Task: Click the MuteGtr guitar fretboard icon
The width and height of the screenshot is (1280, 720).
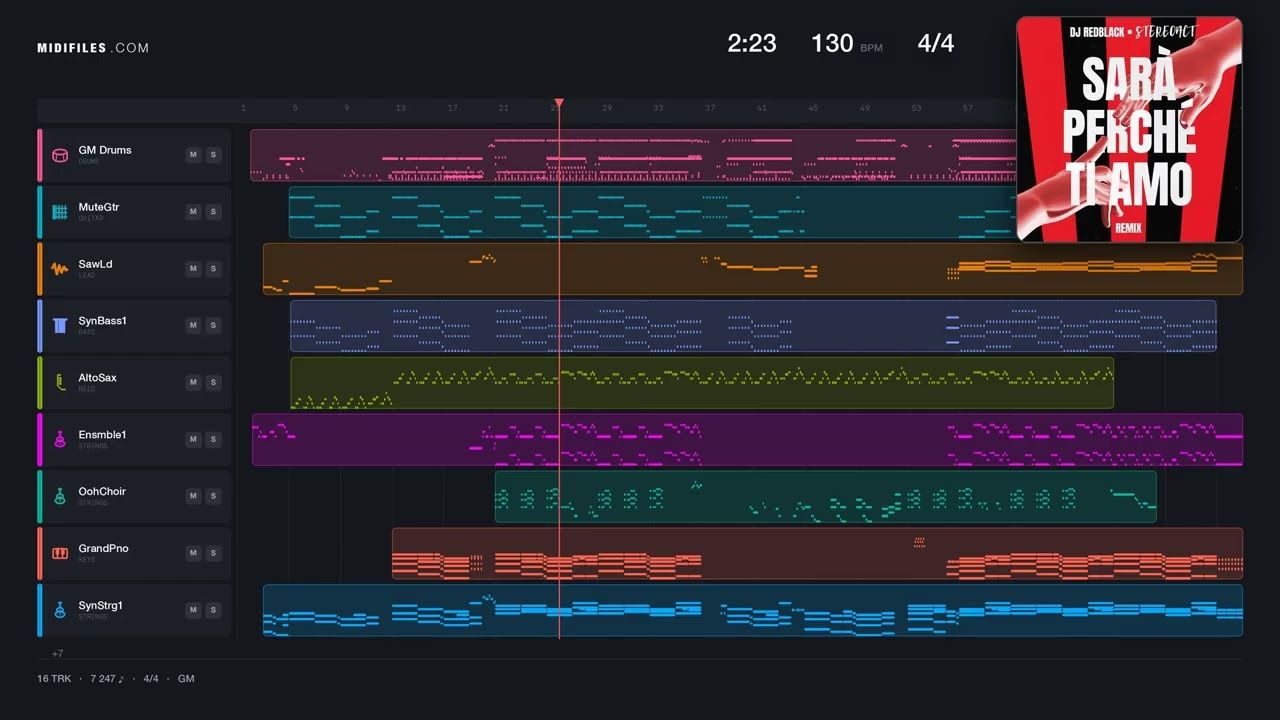Action: pyautogui.click(x=60, y=212)
